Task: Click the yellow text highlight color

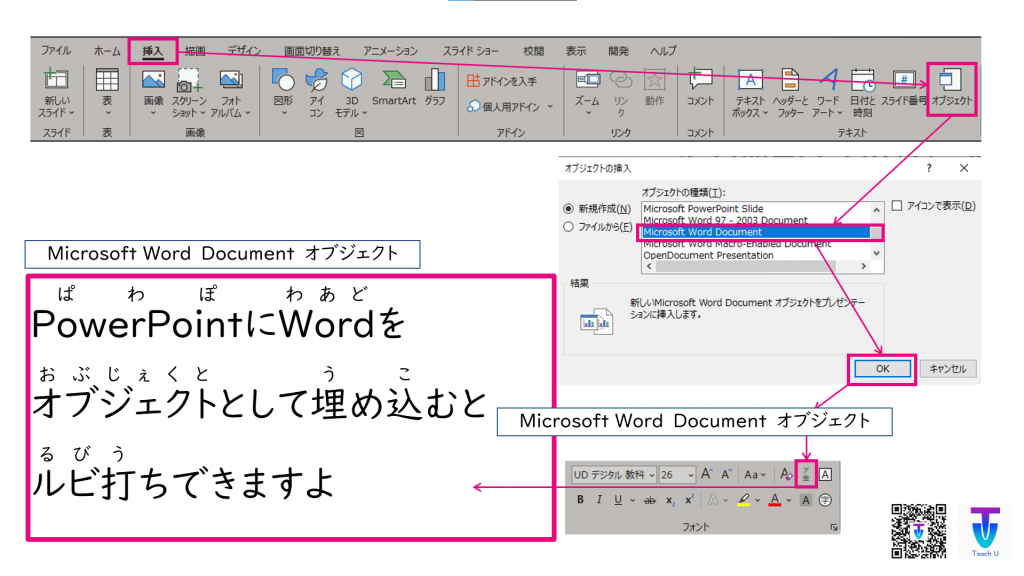Action: 743,500
